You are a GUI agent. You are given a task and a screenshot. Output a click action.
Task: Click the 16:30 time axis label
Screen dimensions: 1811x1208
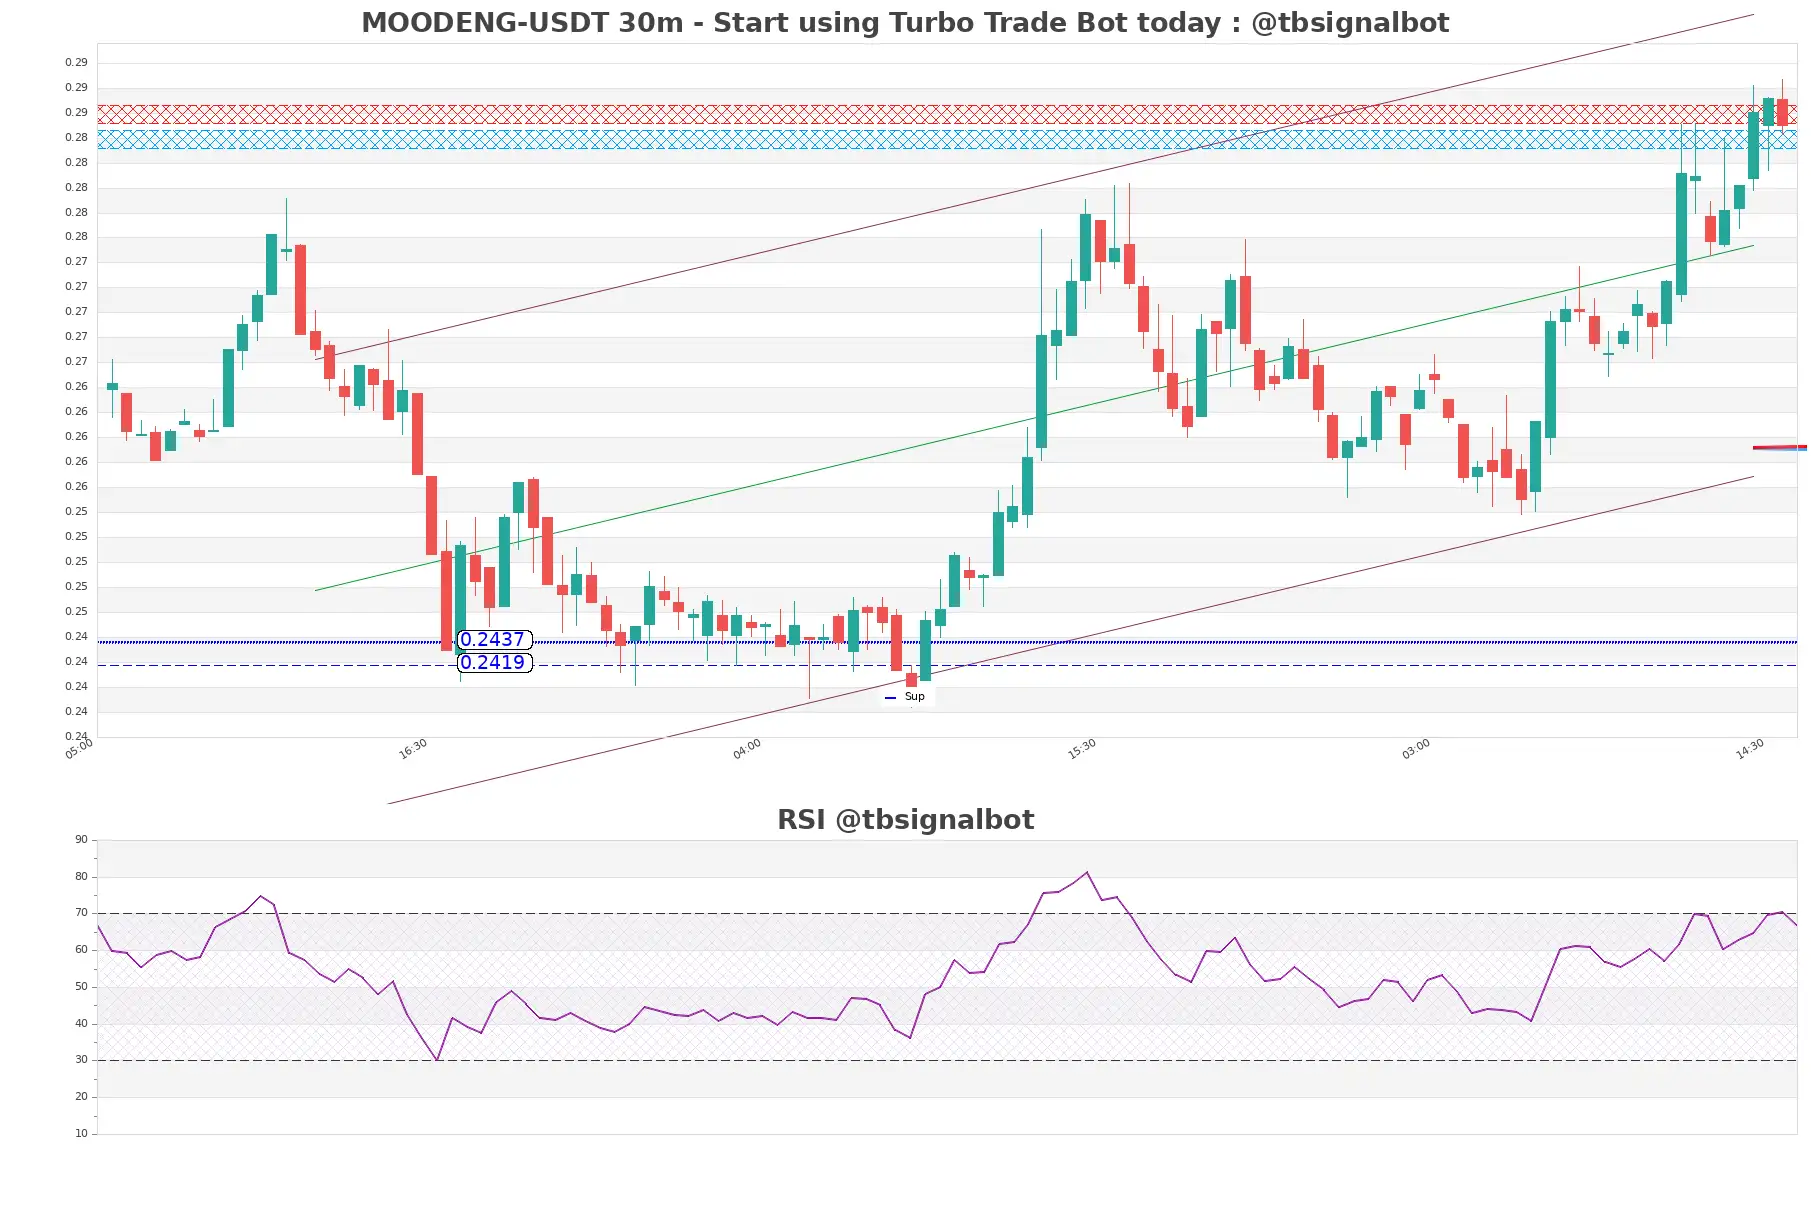click(413, 749)
